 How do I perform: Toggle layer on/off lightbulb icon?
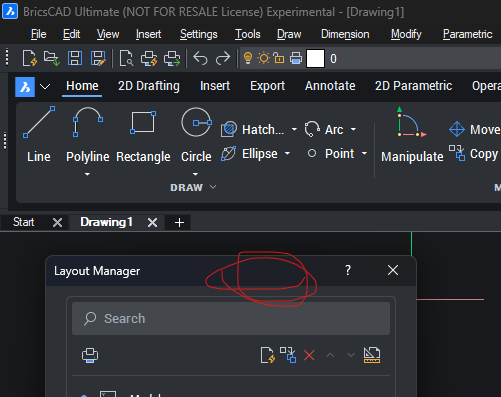coord(248,58)
